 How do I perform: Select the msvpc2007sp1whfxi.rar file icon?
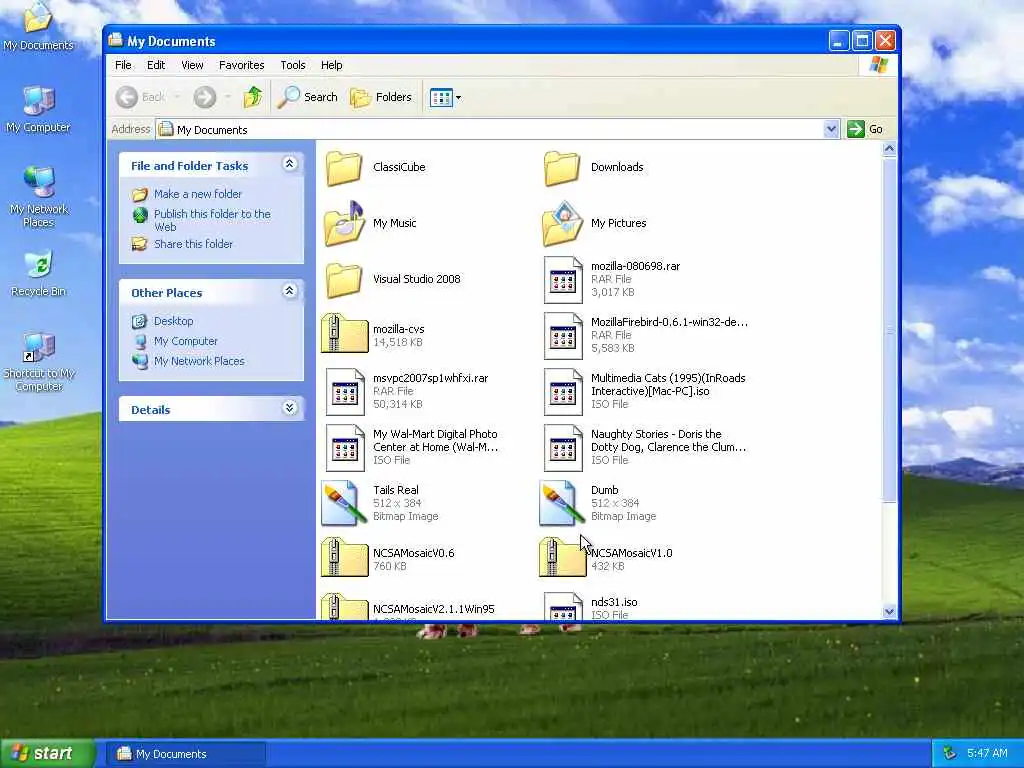pos(345,392)
